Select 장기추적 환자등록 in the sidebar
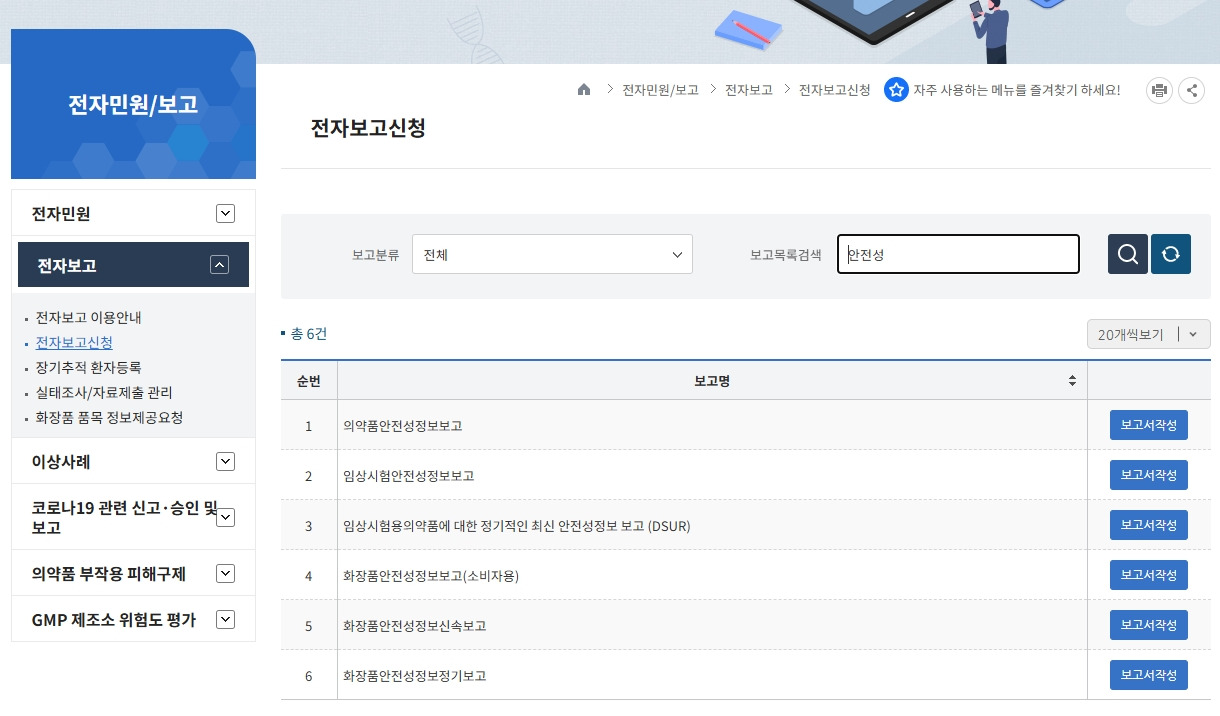 click(87, 367)
